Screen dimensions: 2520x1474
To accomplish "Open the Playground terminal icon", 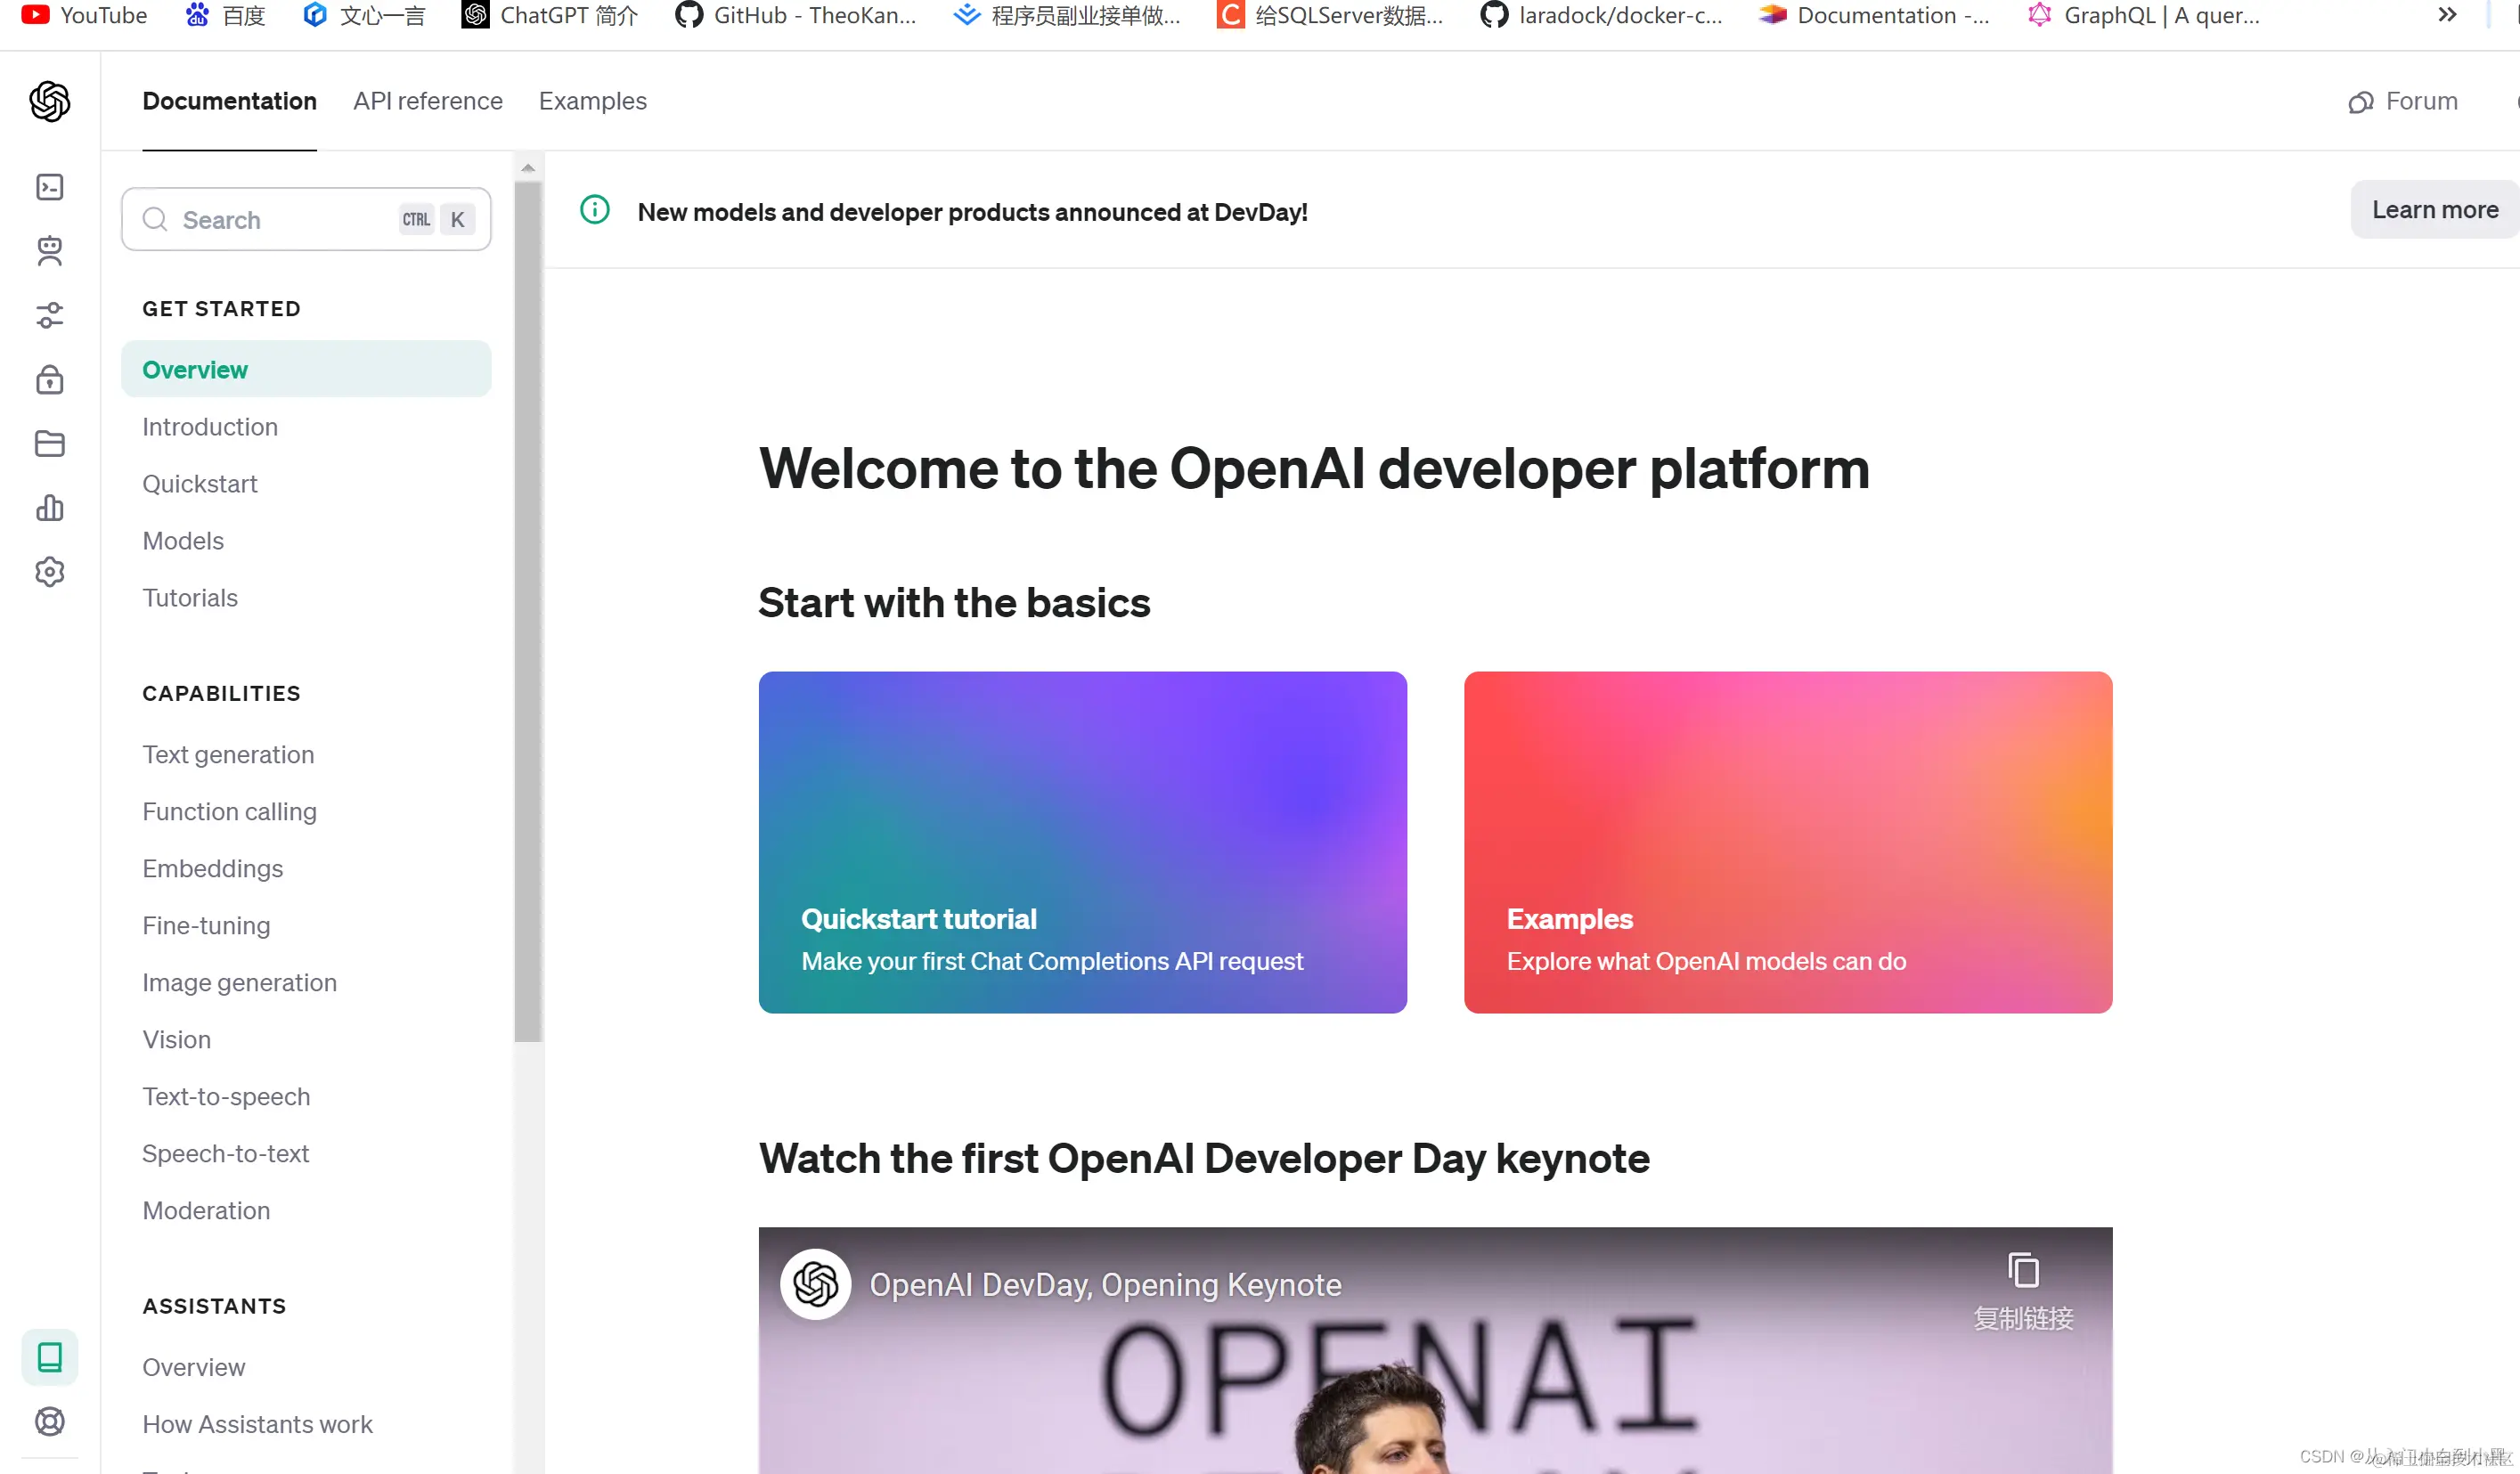I will pyautogui.click(x=49, y=187).
